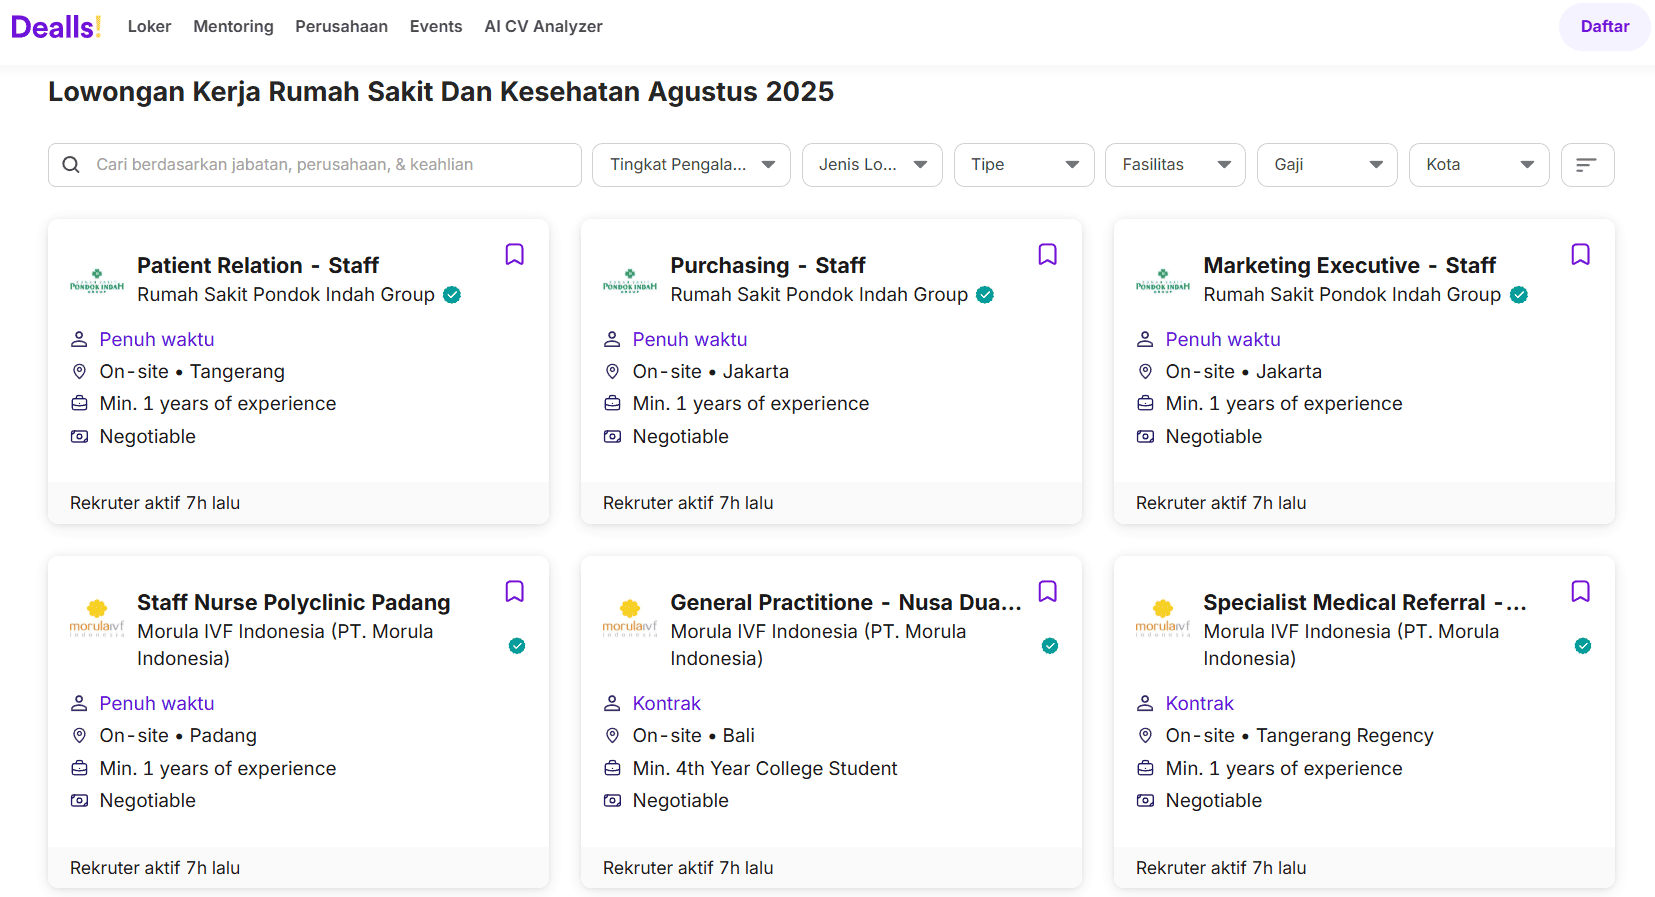Click verified badge on General Practitioner card

(x=1050, y=646)
